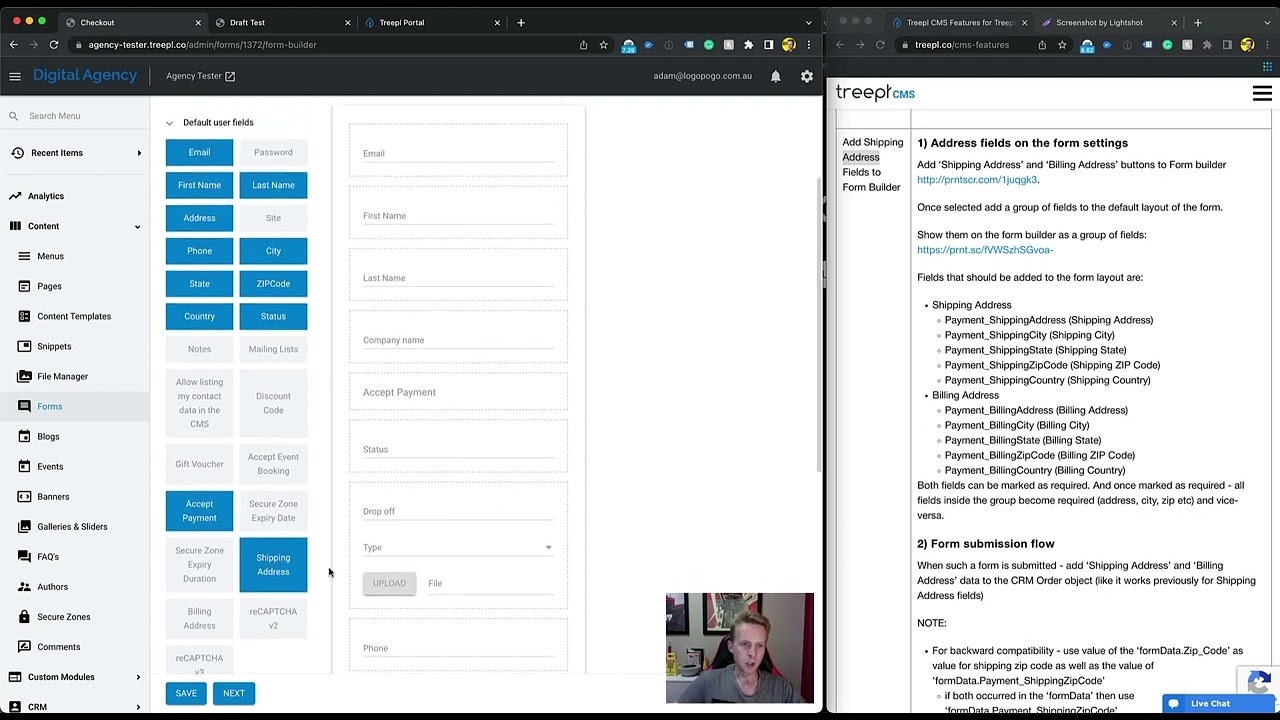The width and height of the screenshot is (1280, 720).
Task: Go back in left browser window
Action: [x=13, y=44]
